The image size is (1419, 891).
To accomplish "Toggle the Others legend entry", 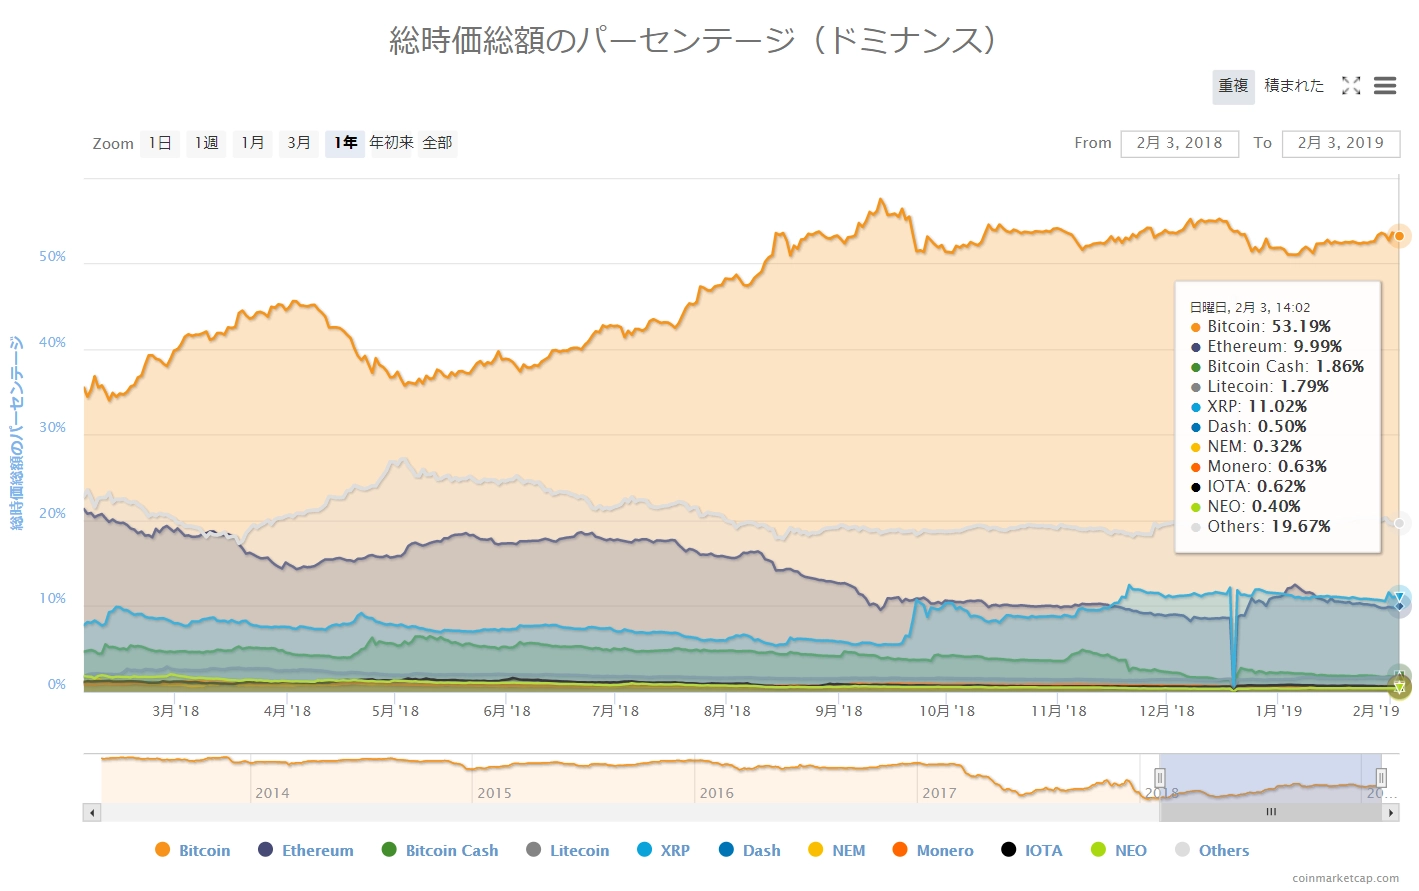I will click(x=1212, y=850).
